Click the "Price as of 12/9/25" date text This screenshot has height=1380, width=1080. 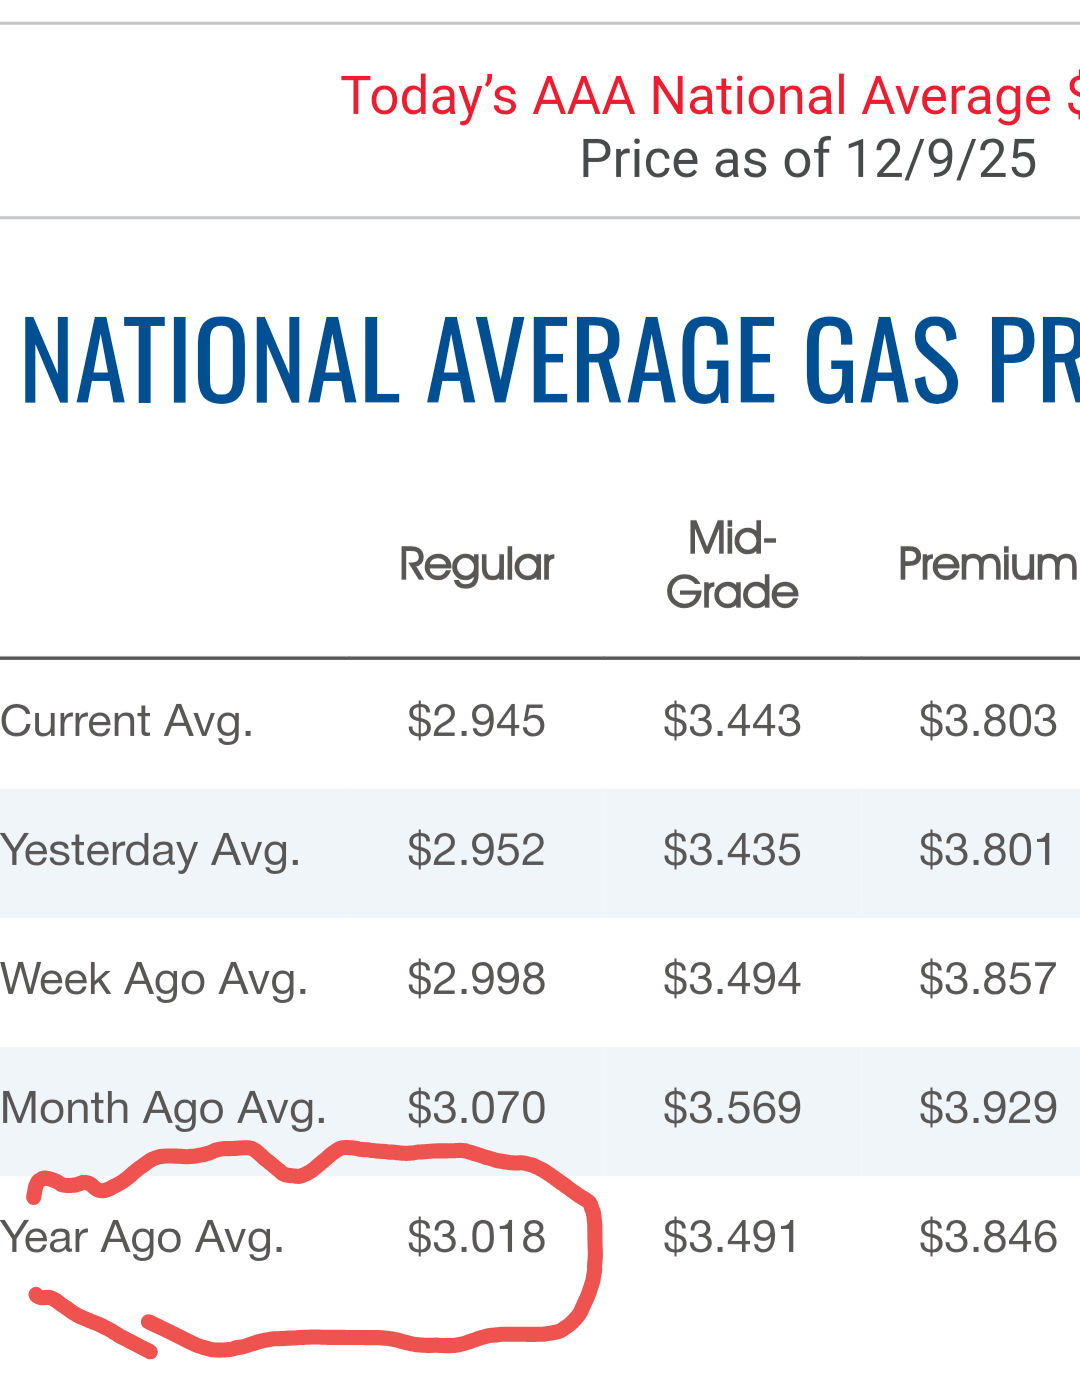[808, 160]
